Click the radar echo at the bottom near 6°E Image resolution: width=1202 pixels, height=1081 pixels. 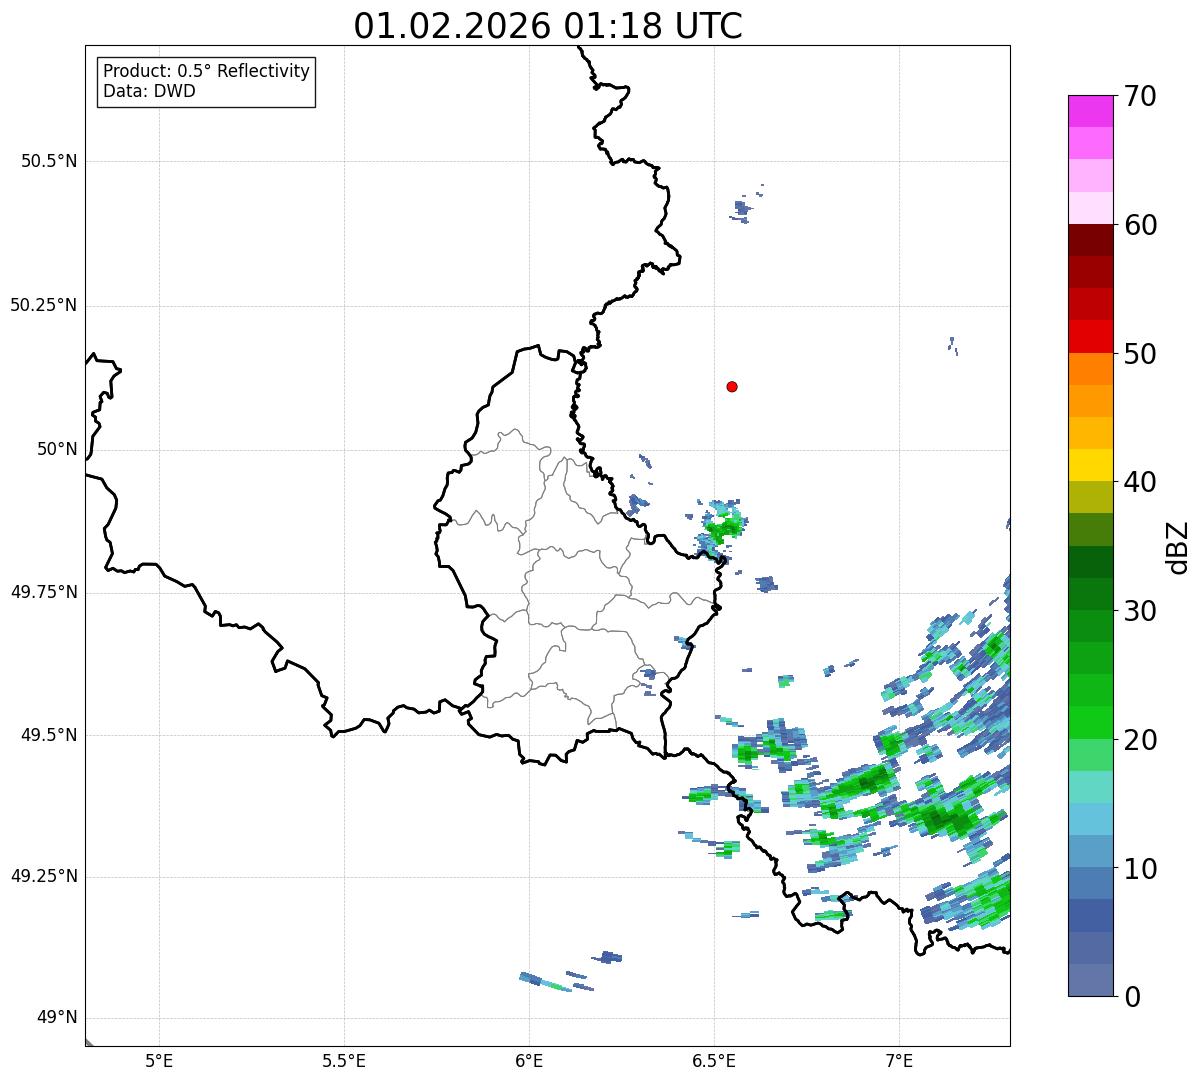tap(546, 982)
